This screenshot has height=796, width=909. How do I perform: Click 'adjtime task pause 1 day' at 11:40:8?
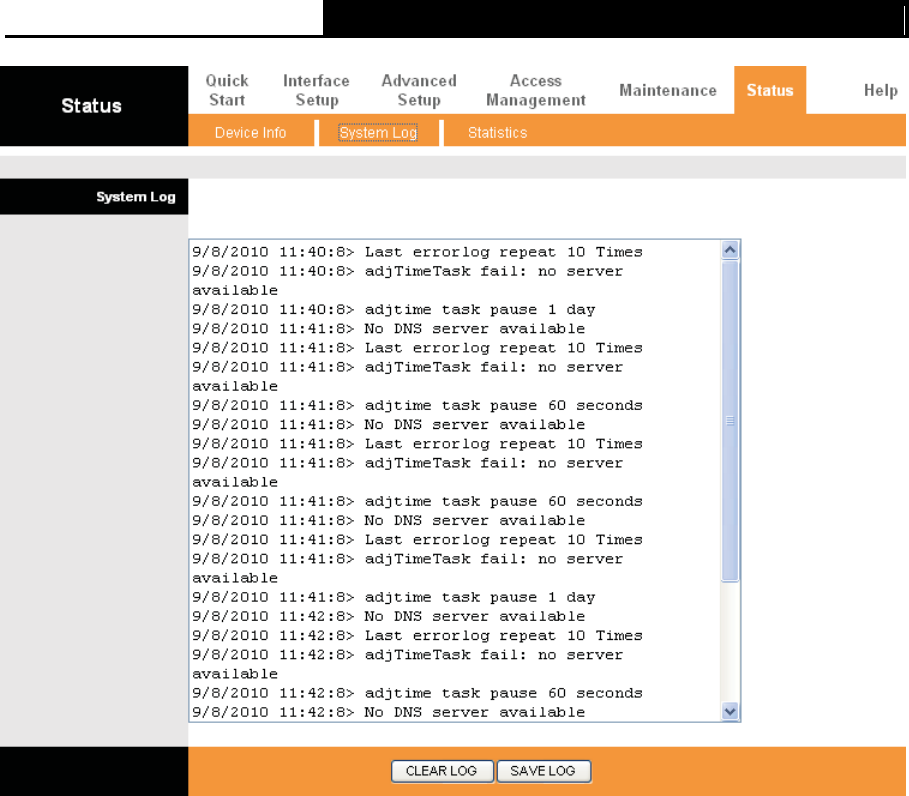point(479,310)
